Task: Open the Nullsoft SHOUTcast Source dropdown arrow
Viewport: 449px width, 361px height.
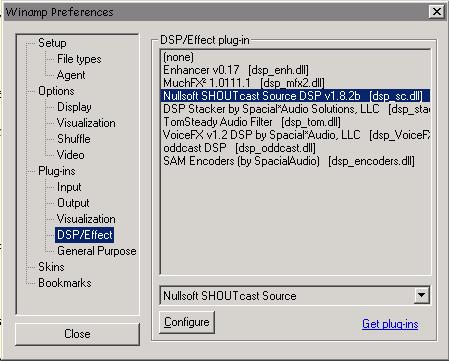Action: (422, 295)
